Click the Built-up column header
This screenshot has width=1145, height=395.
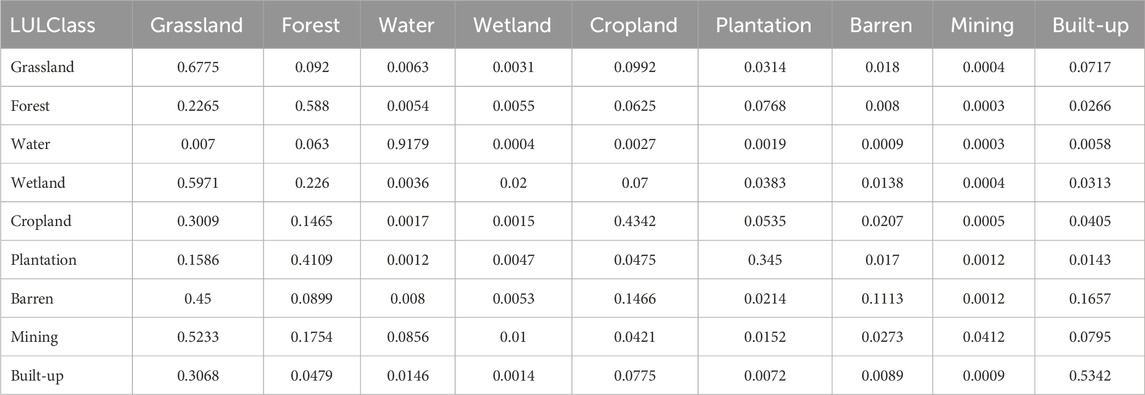(1092, 25)
